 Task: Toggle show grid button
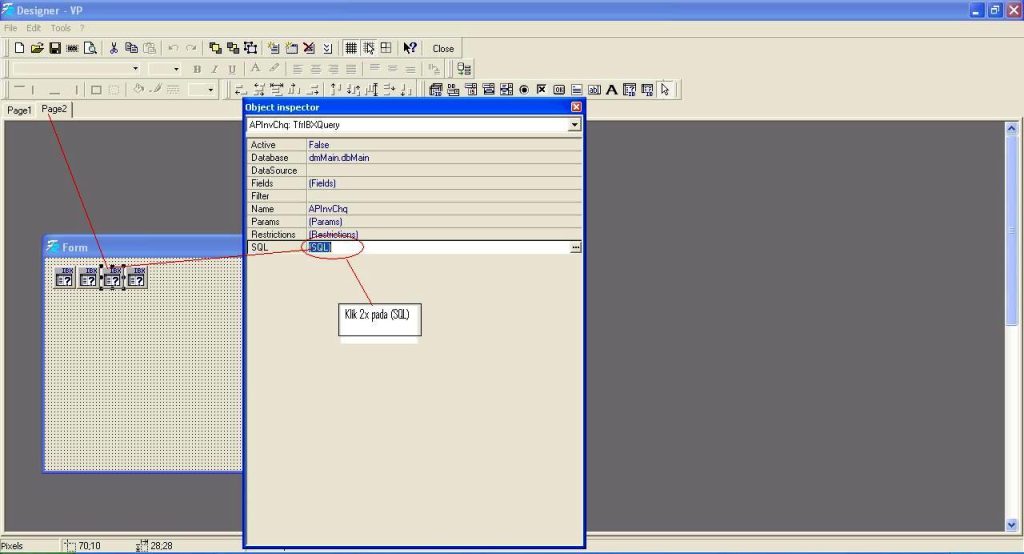[351, 48]
